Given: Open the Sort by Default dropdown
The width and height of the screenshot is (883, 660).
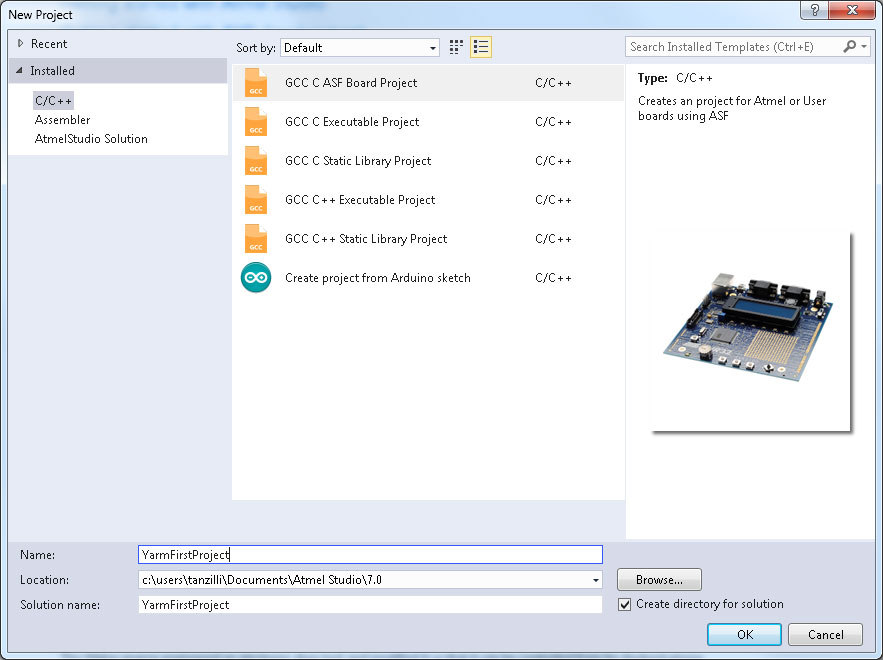Looking at the screenshot, I should click(x=360, y=48).
